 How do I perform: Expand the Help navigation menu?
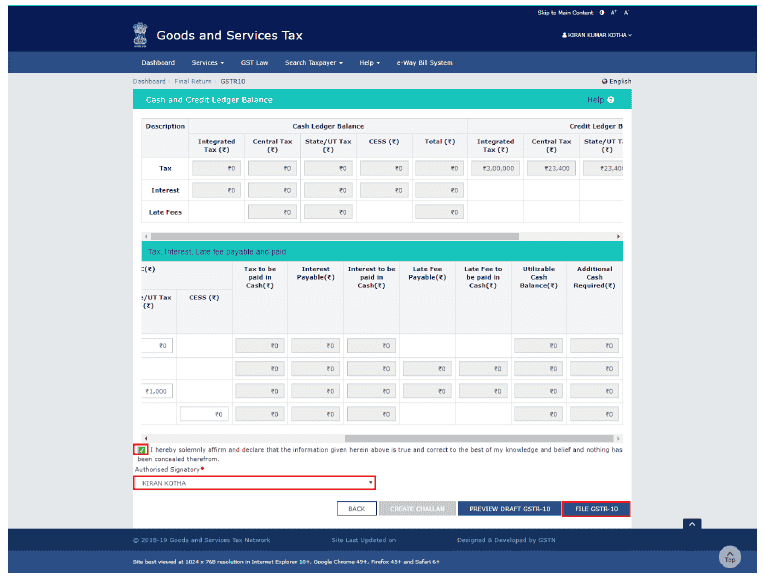369,62
